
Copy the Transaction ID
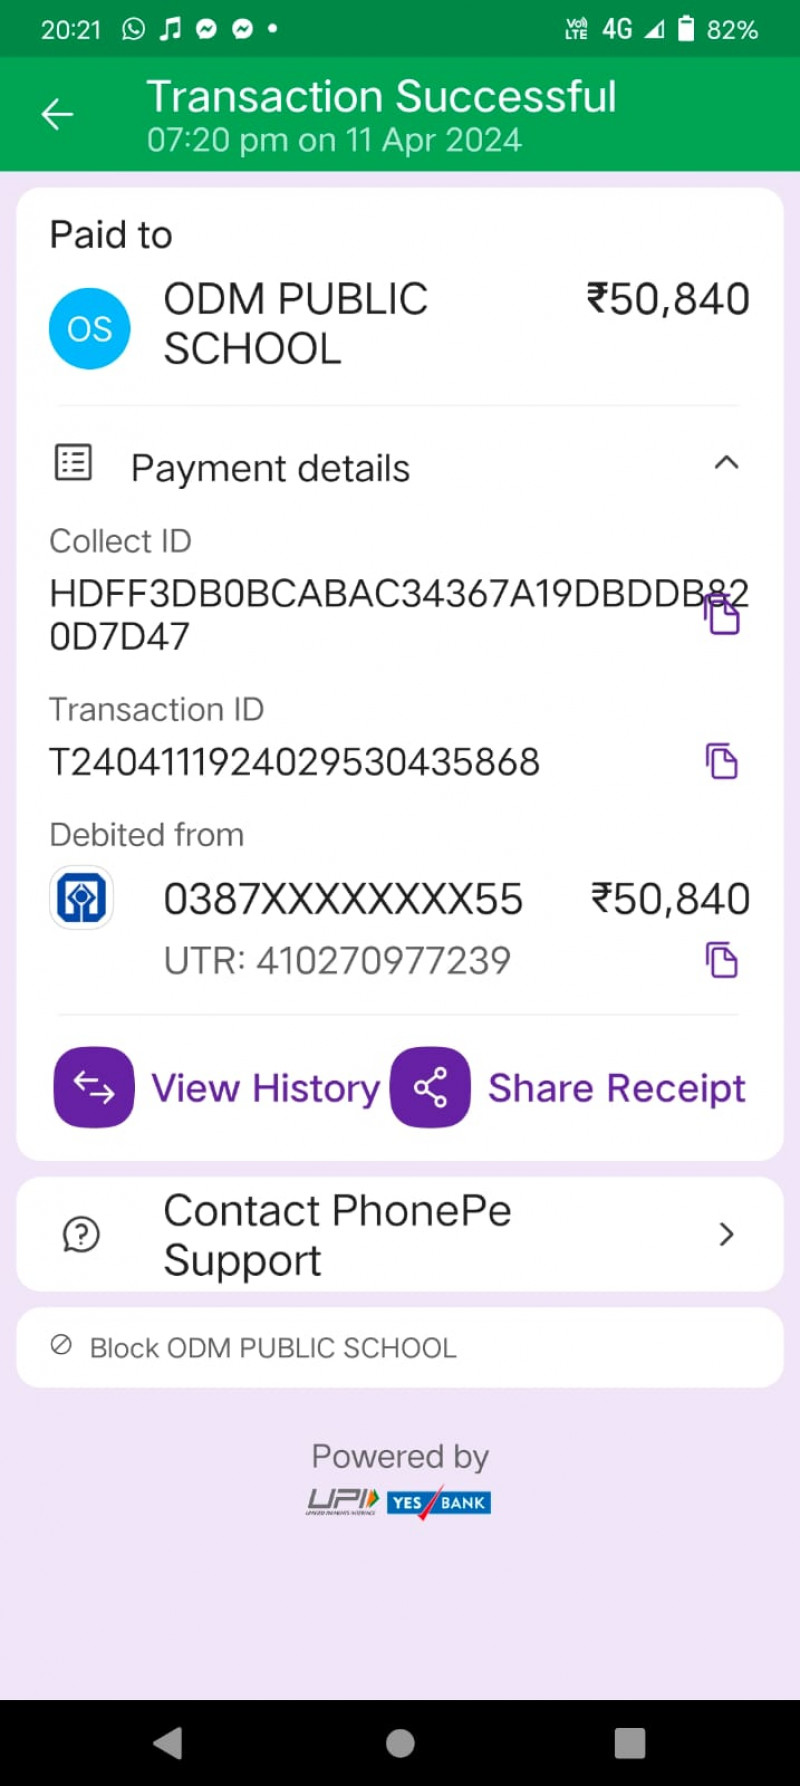721,762
